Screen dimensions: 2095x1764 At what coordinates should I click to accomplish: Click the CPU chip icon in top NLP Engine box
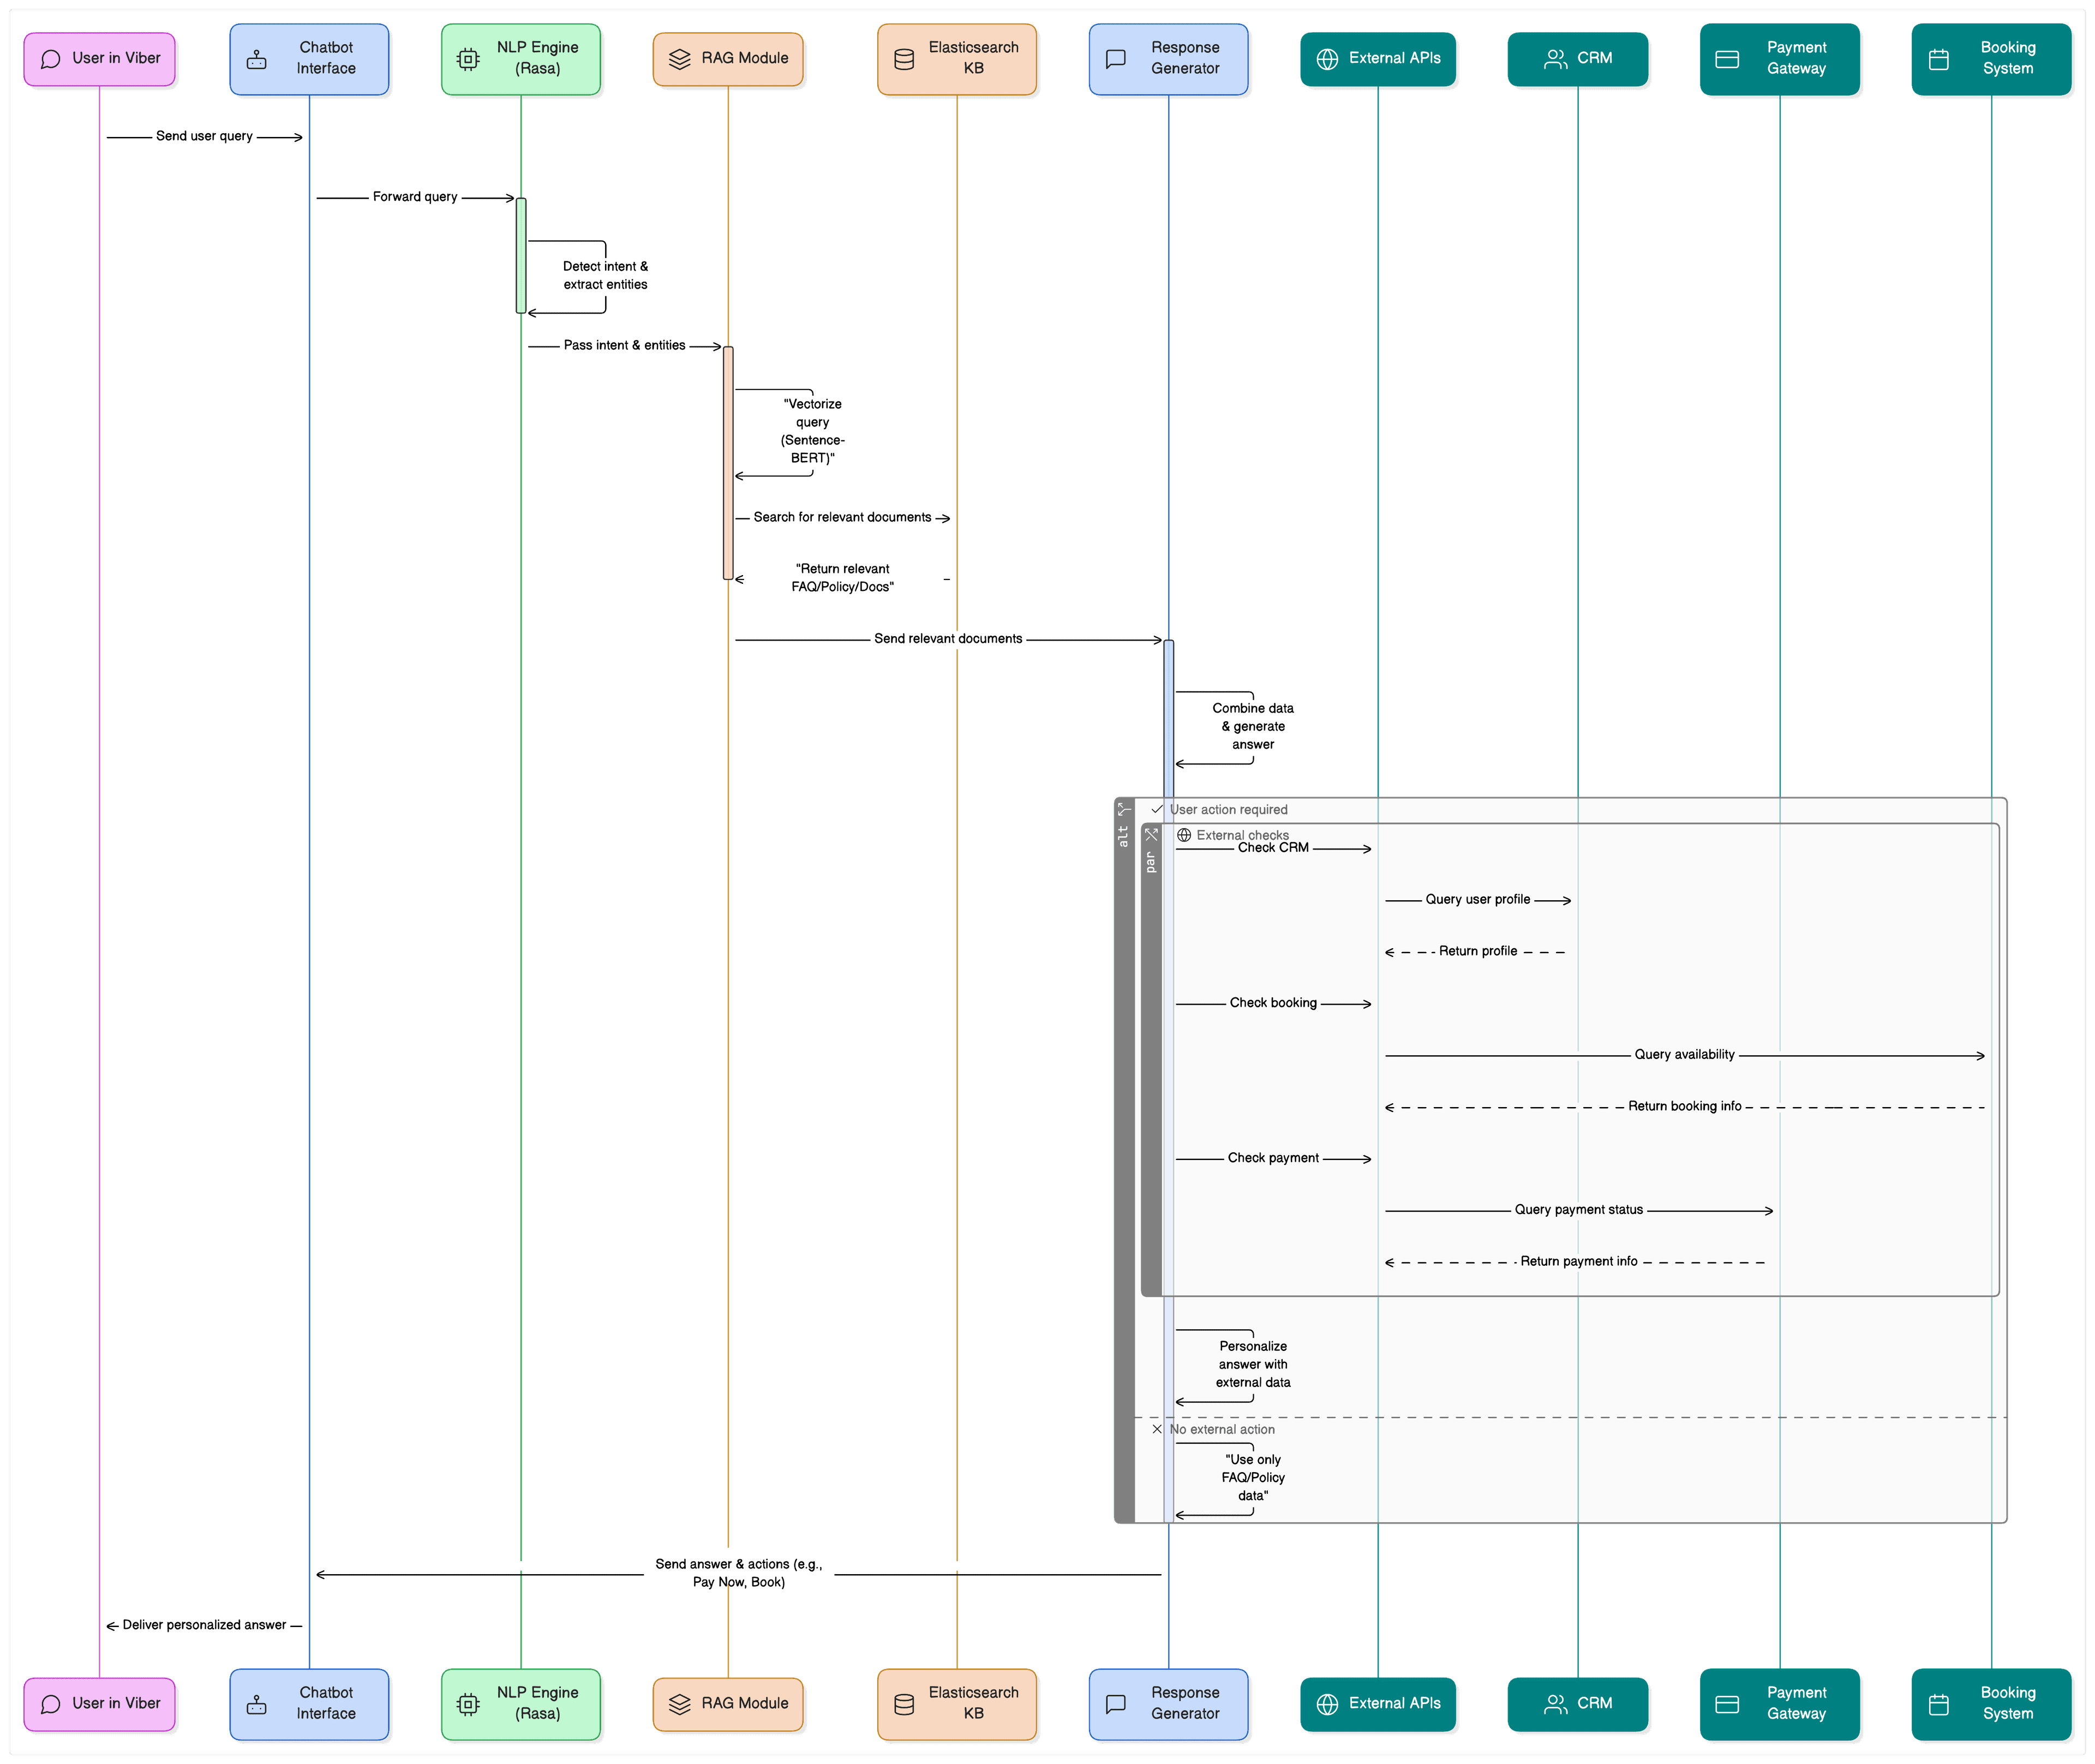[467, 60]
